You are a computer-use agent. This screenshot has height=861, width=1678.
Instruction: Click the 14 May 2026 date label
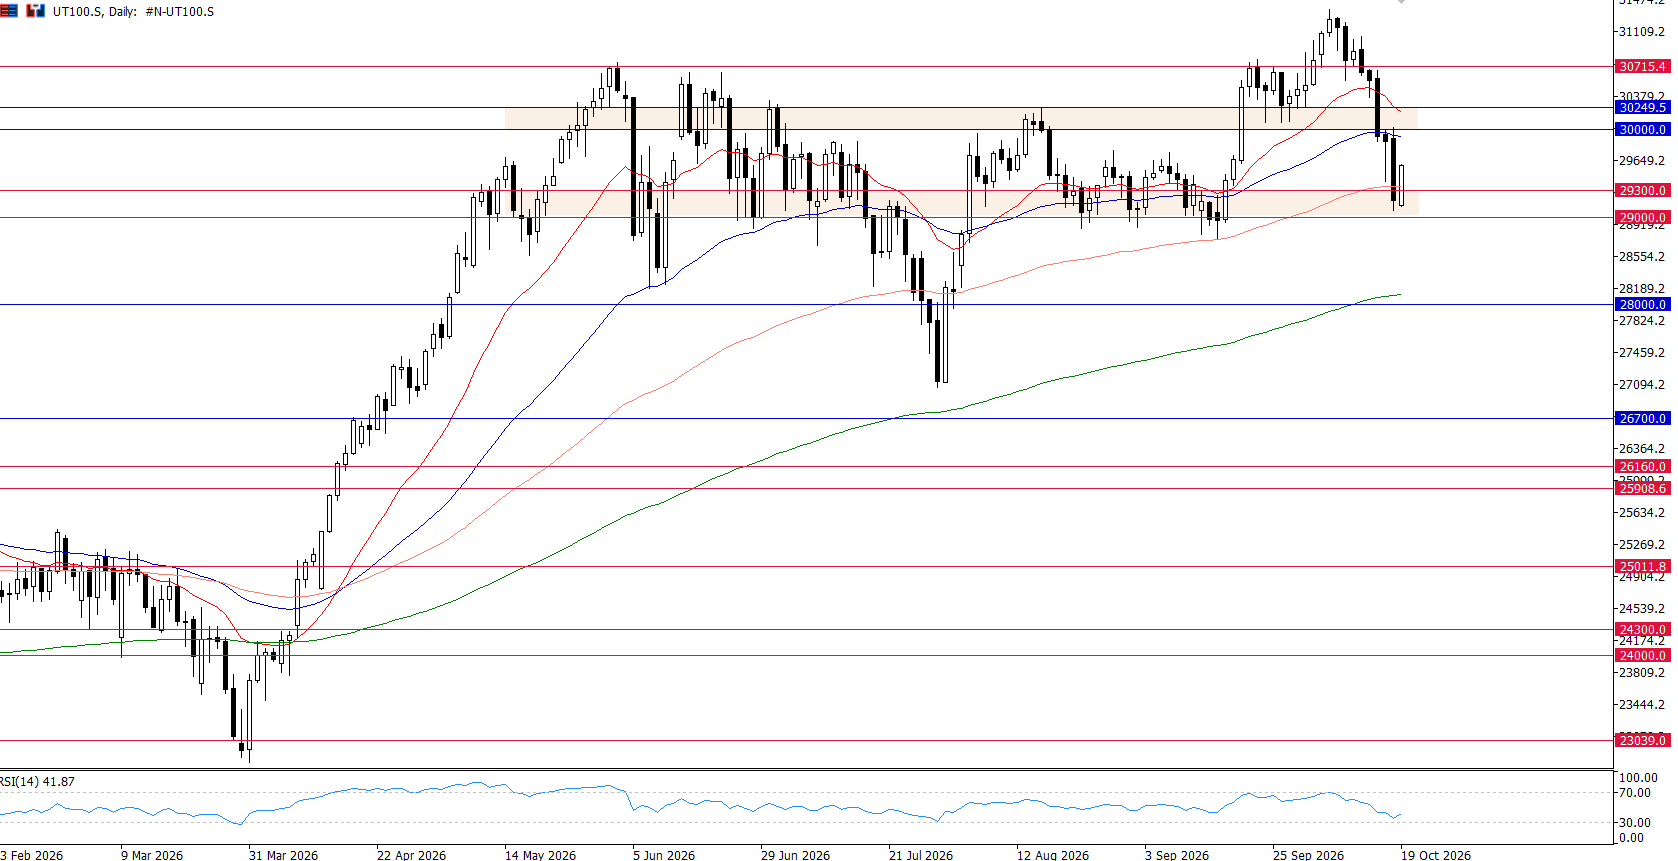[540, 855]
